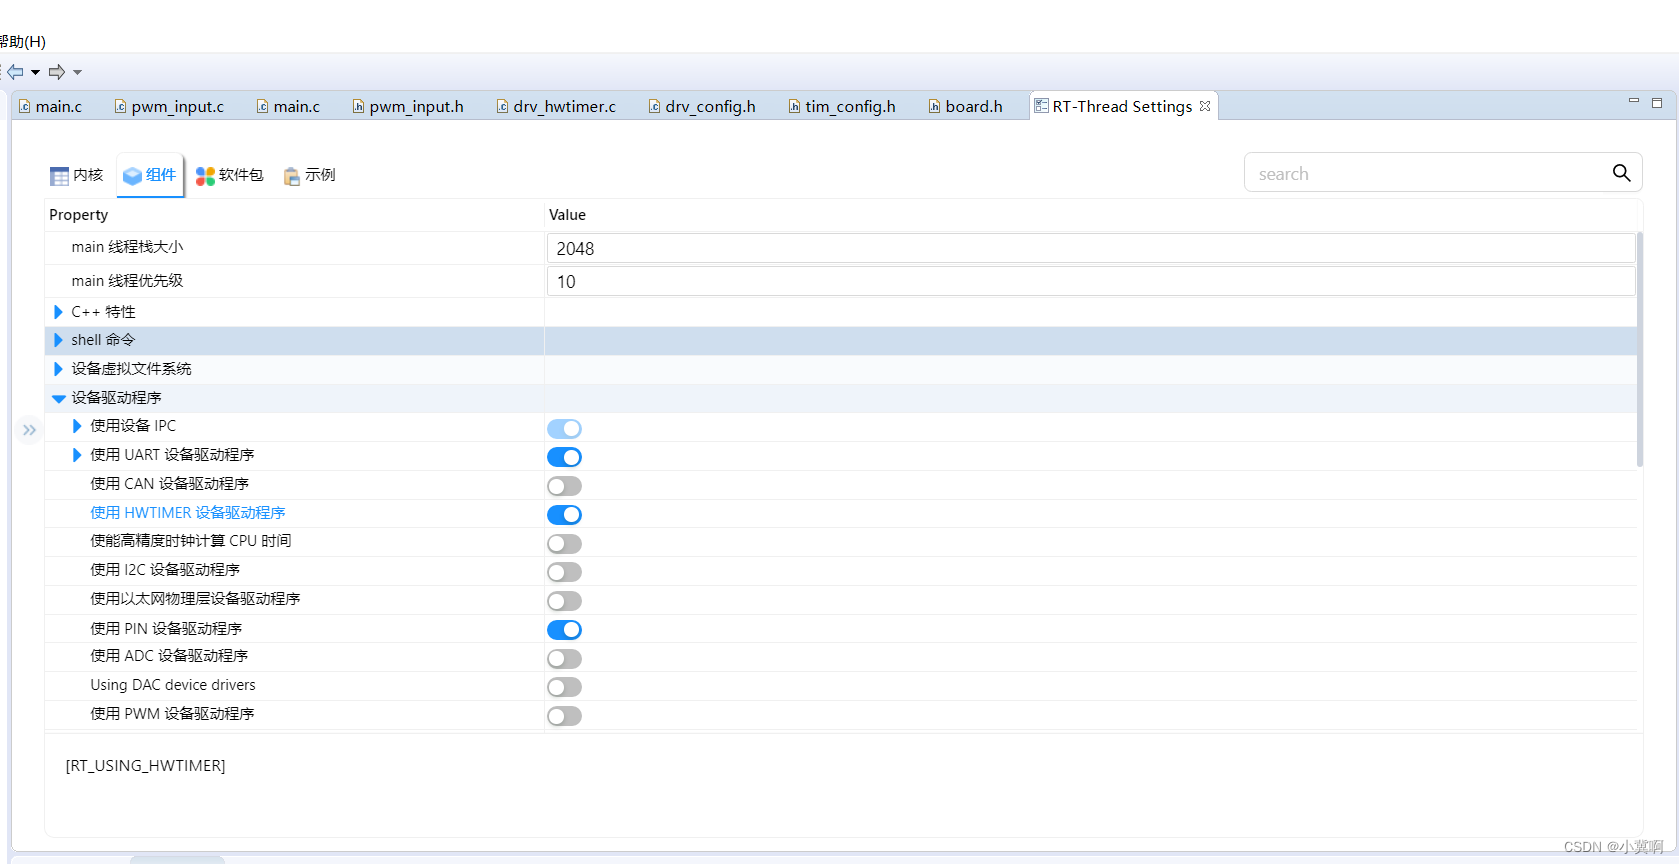Expand the 设备虚拟文件系统 node
Screen dimensions: 1679x864
[58, 369]
